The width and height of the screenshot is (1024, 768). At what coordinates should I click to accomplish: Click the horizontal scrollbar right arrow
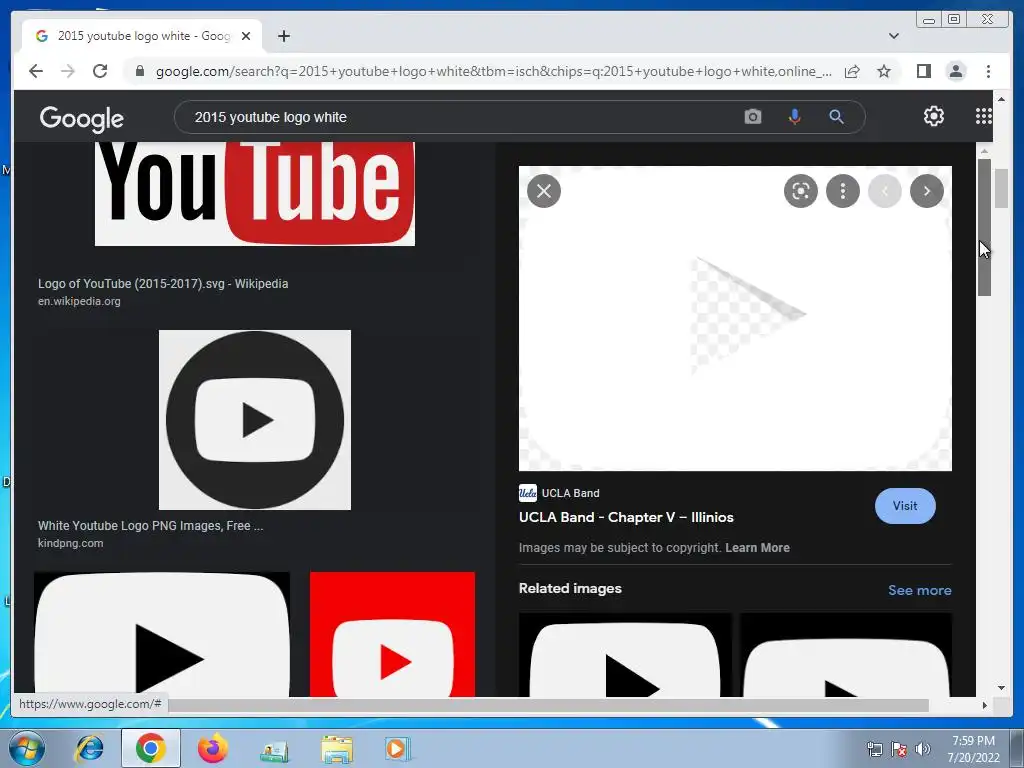point(984,705)
